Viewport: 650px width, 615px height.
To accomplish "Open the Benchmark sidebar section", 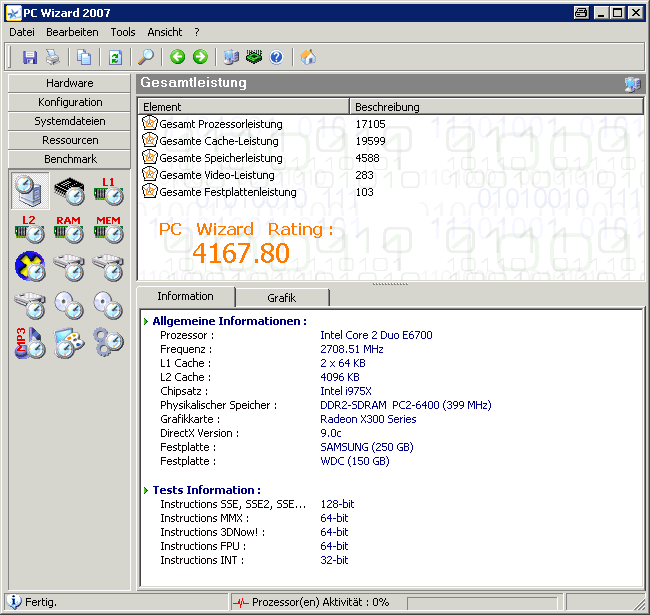I will coord(69,159).
